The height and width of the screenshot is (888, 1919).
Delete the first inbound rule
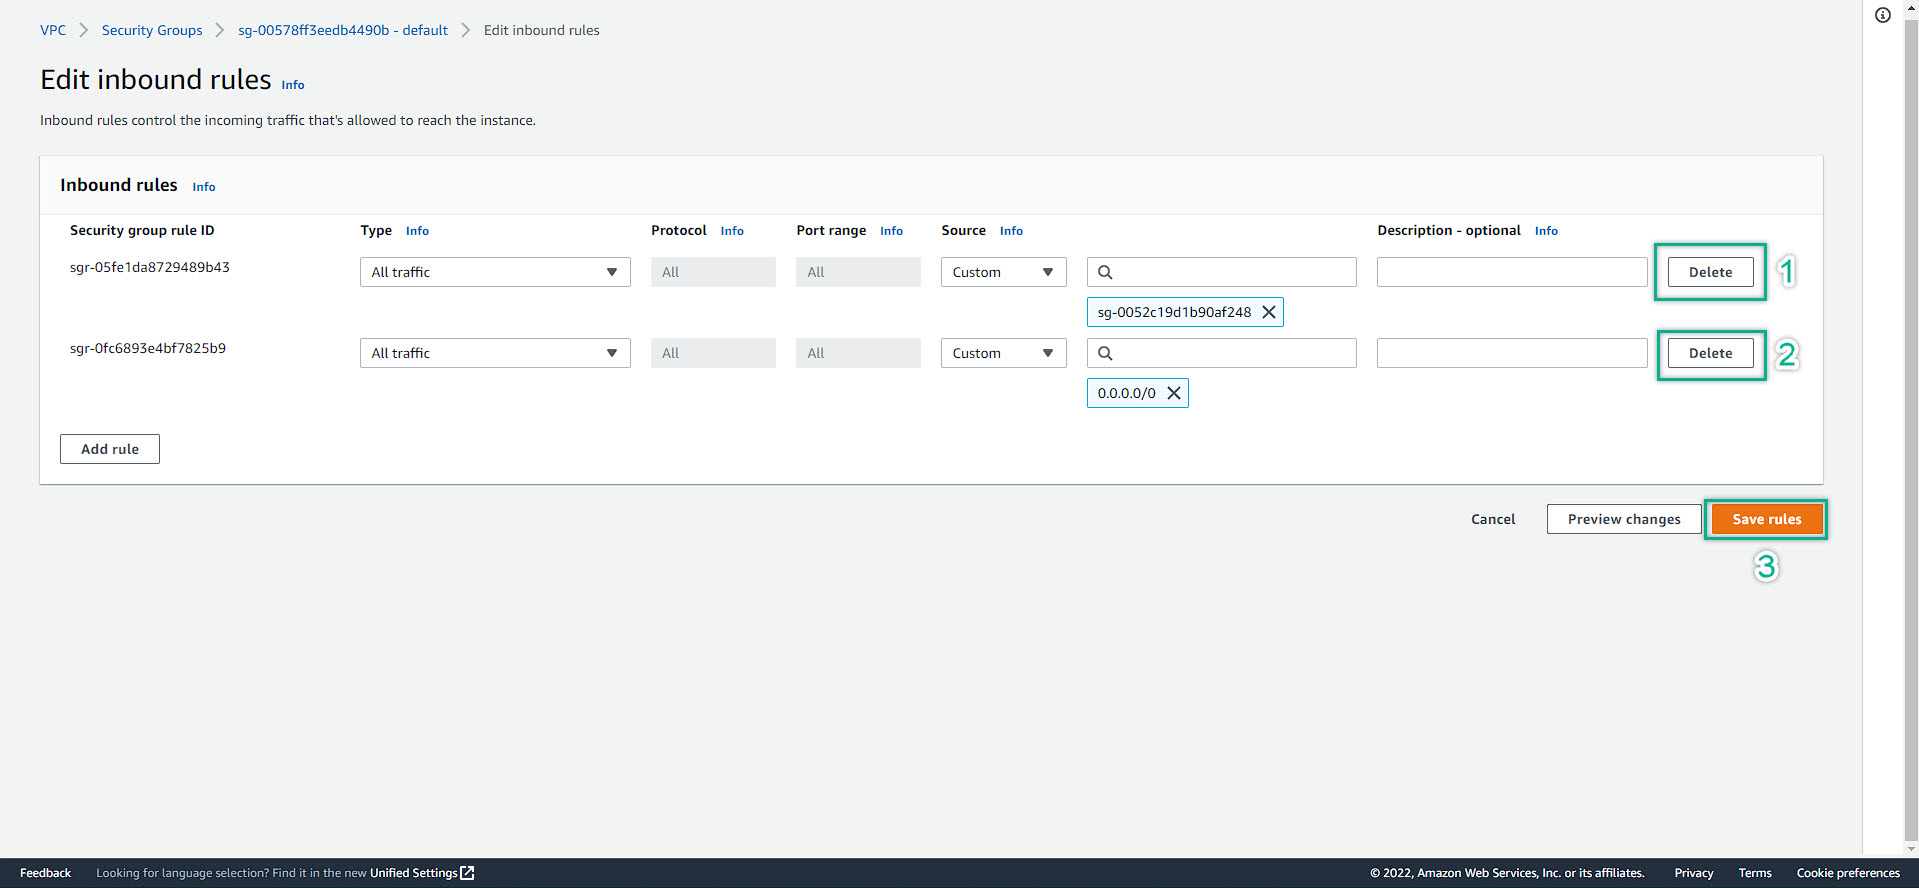(1710, 272)
